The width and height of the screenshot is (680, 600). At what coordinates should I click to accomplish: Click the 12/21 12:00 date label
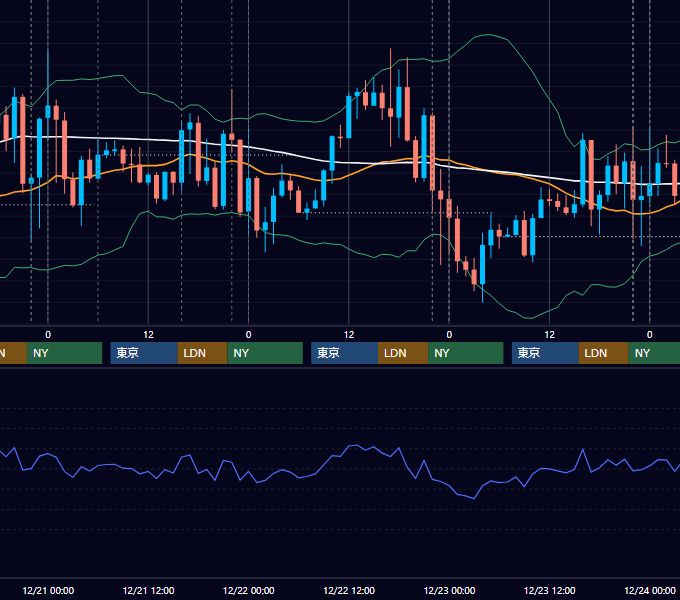tap(148, 590)
